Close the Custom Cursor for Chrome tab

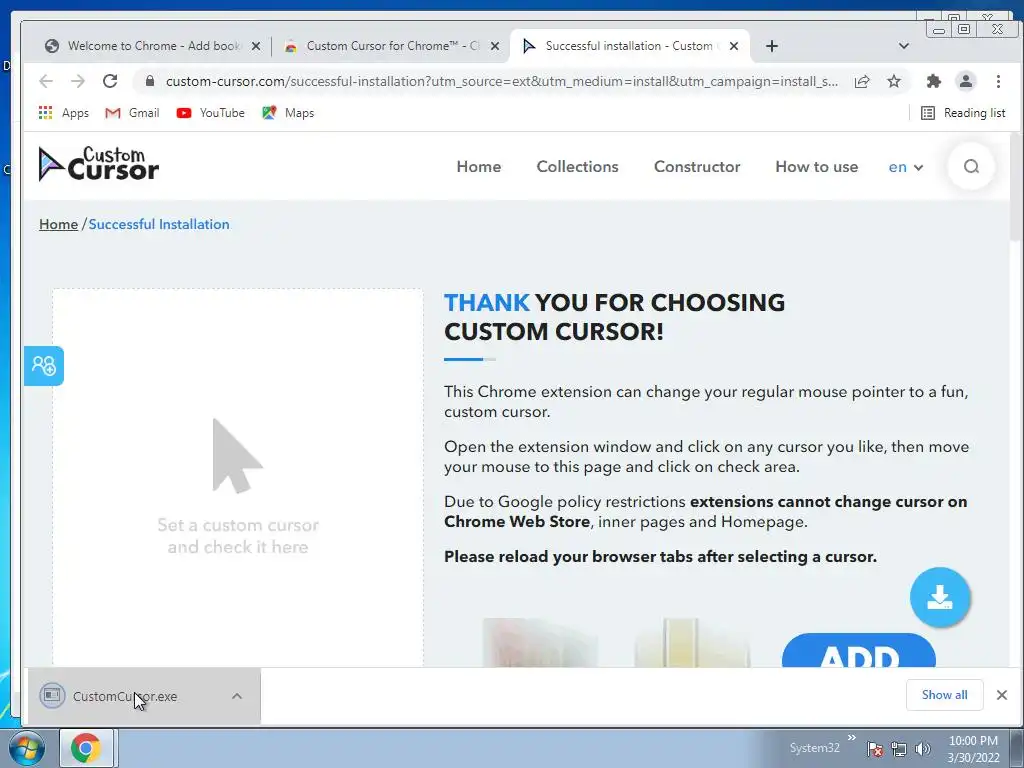point(495,46)
